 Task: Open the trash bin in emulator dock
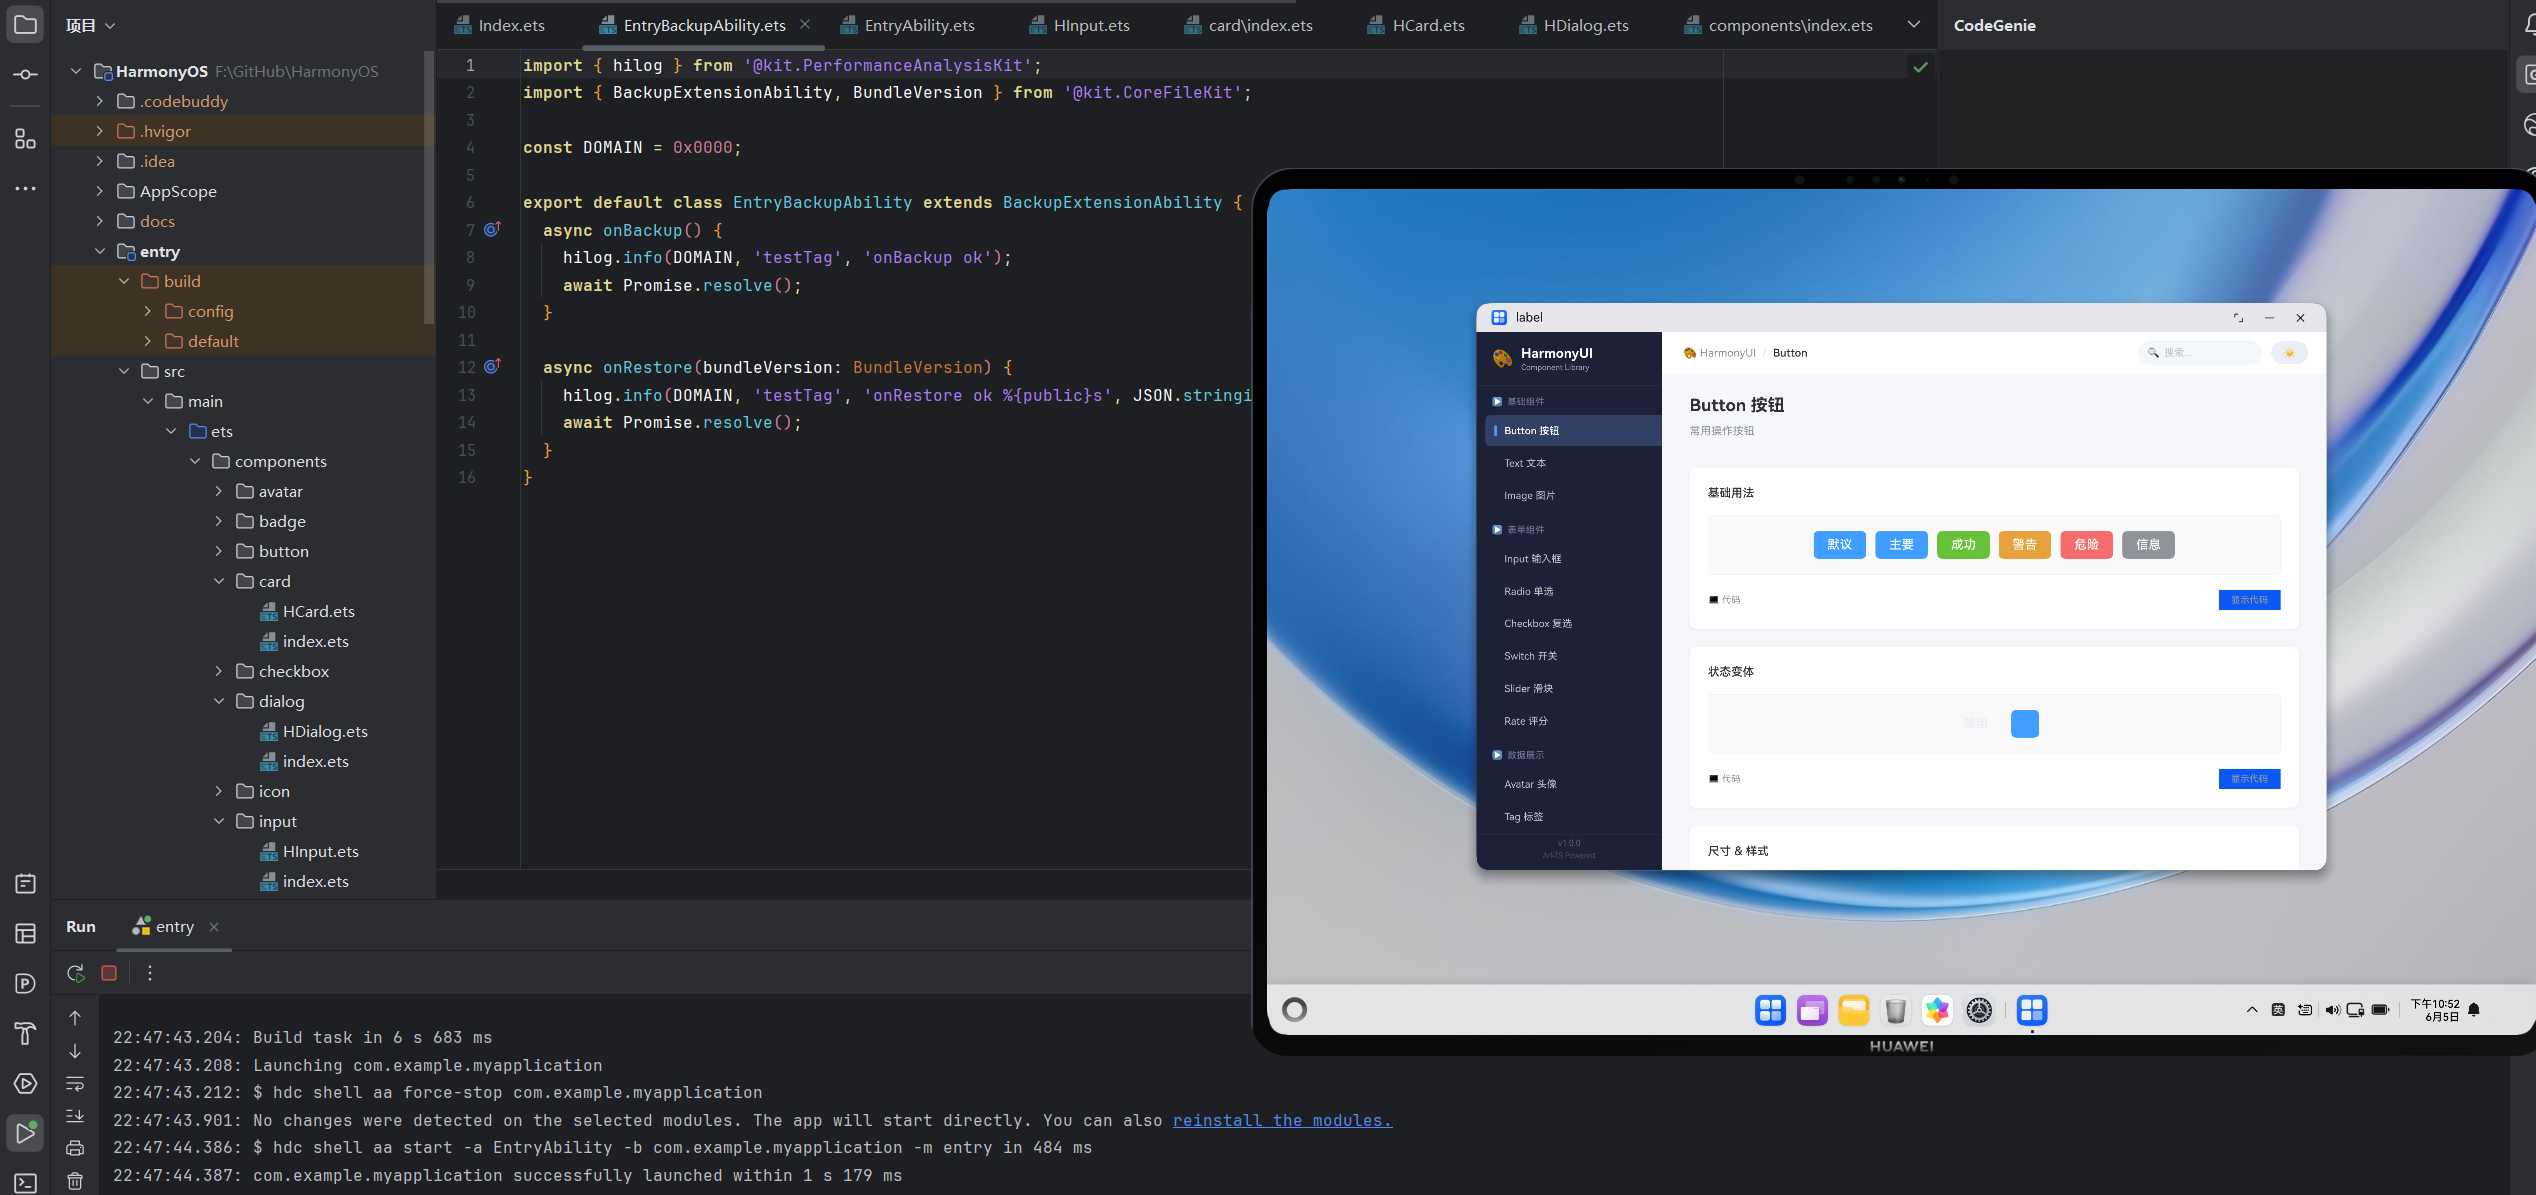point(1895,1010)
